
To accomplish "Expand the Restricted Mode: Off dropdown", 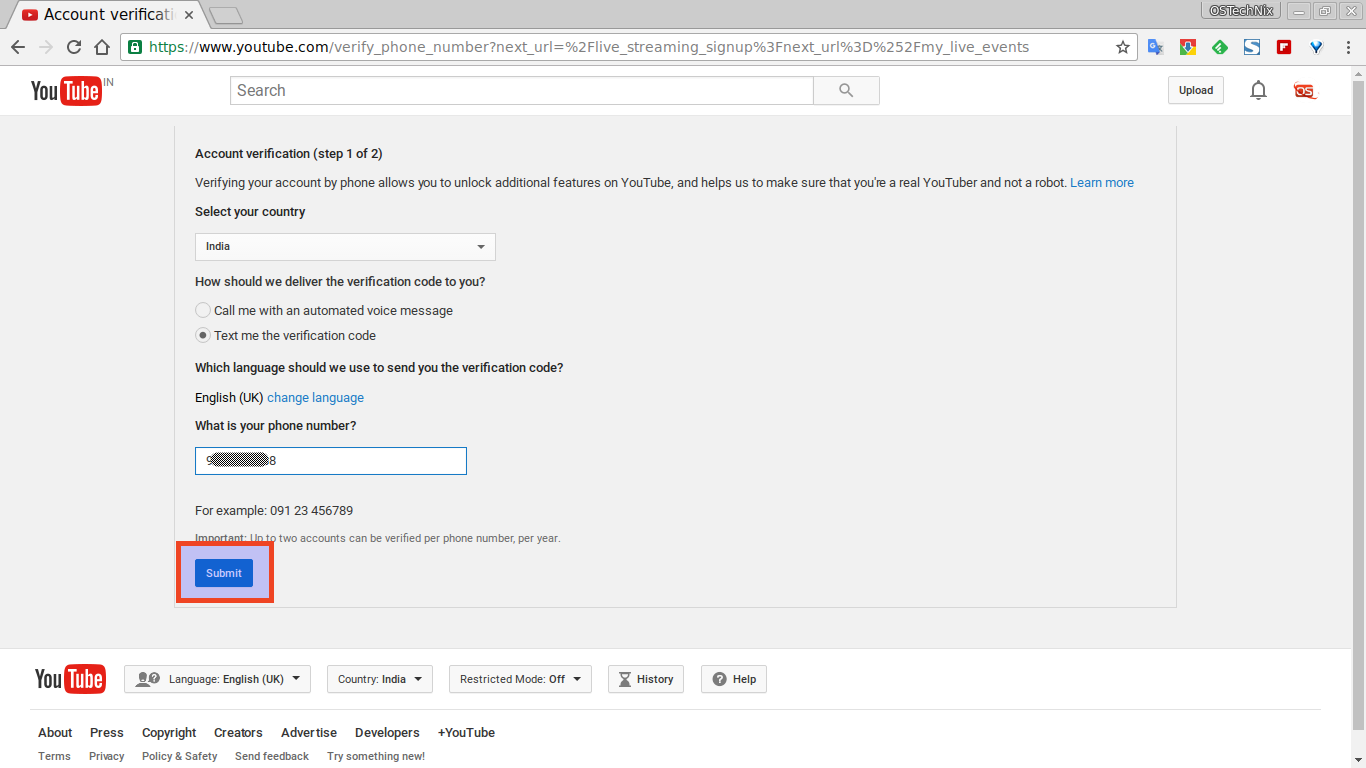I will click(520, 679).
